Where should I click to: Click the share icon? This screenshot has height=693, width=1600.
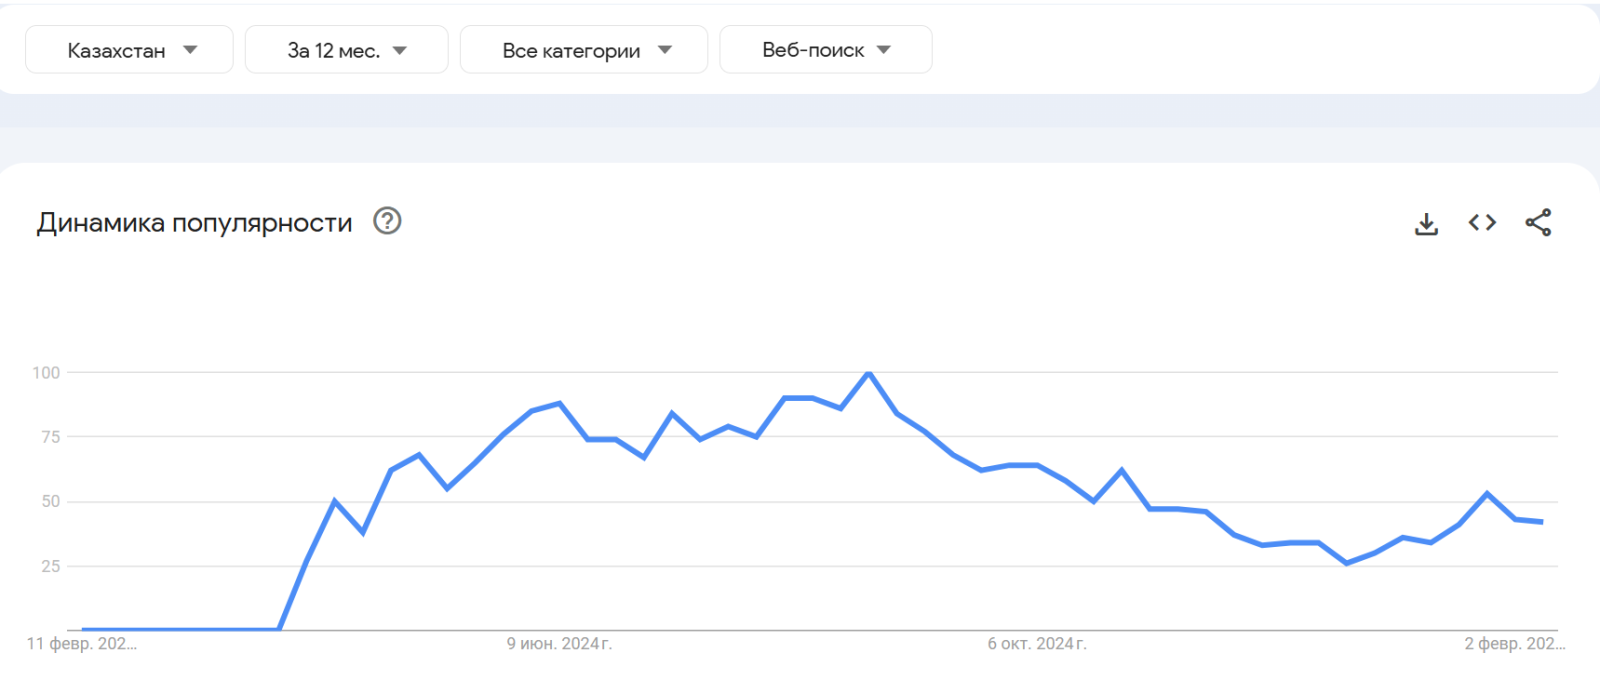pos(1538,222)
